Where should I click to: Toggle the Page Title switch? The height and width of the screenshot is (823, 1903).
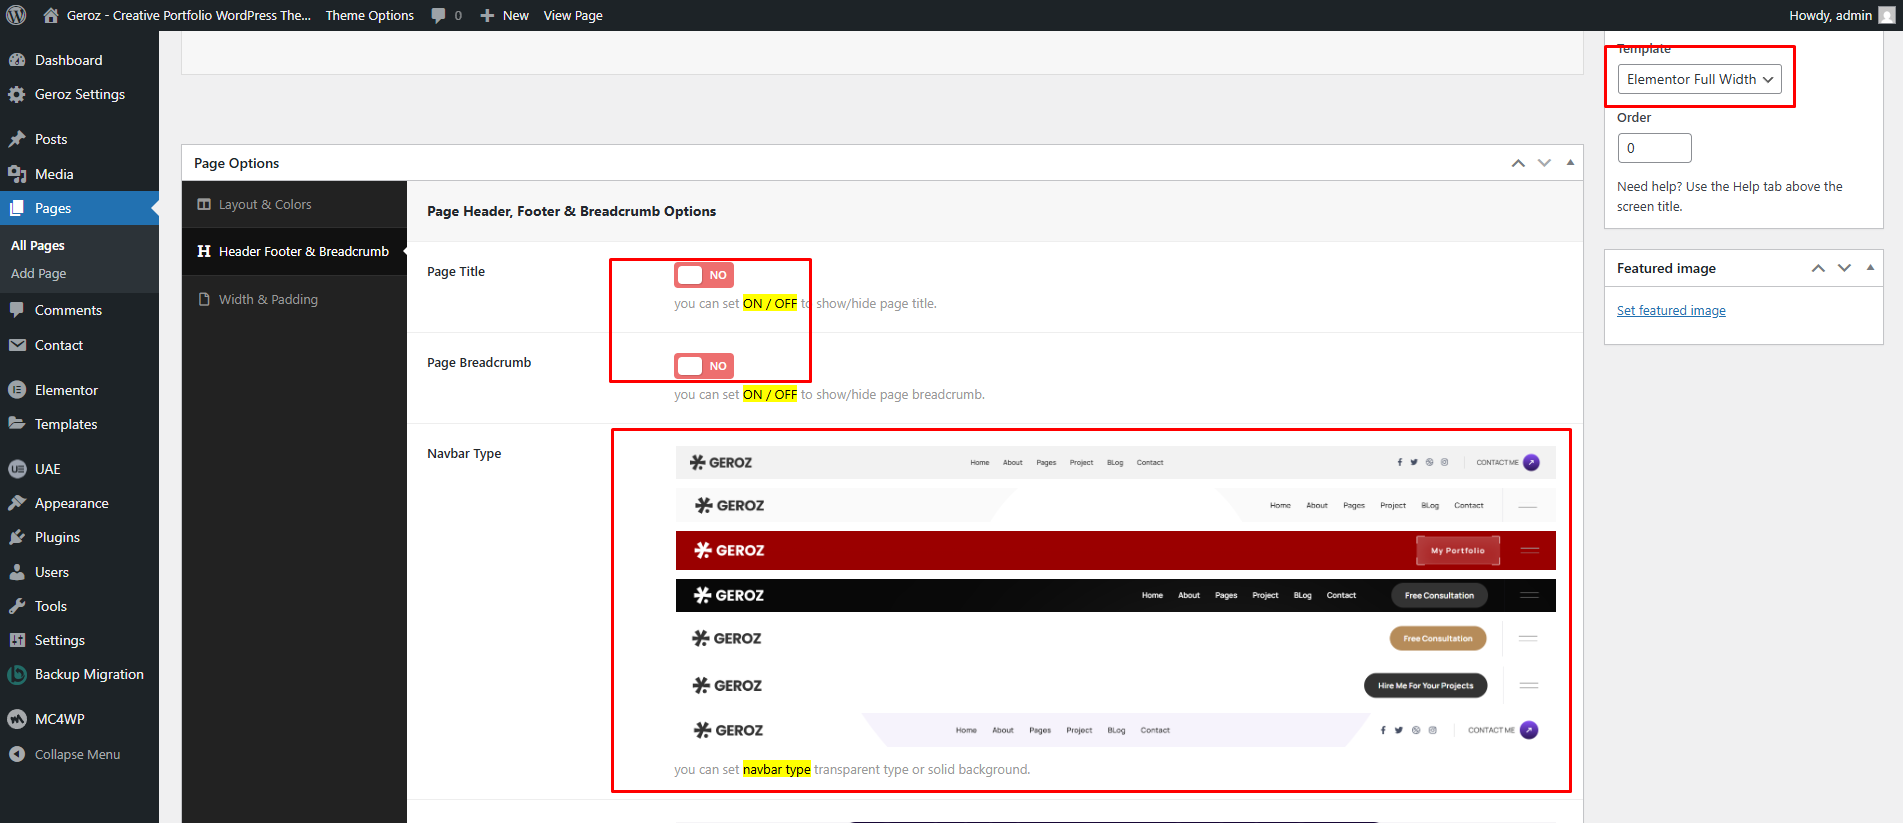click(704, 275)
